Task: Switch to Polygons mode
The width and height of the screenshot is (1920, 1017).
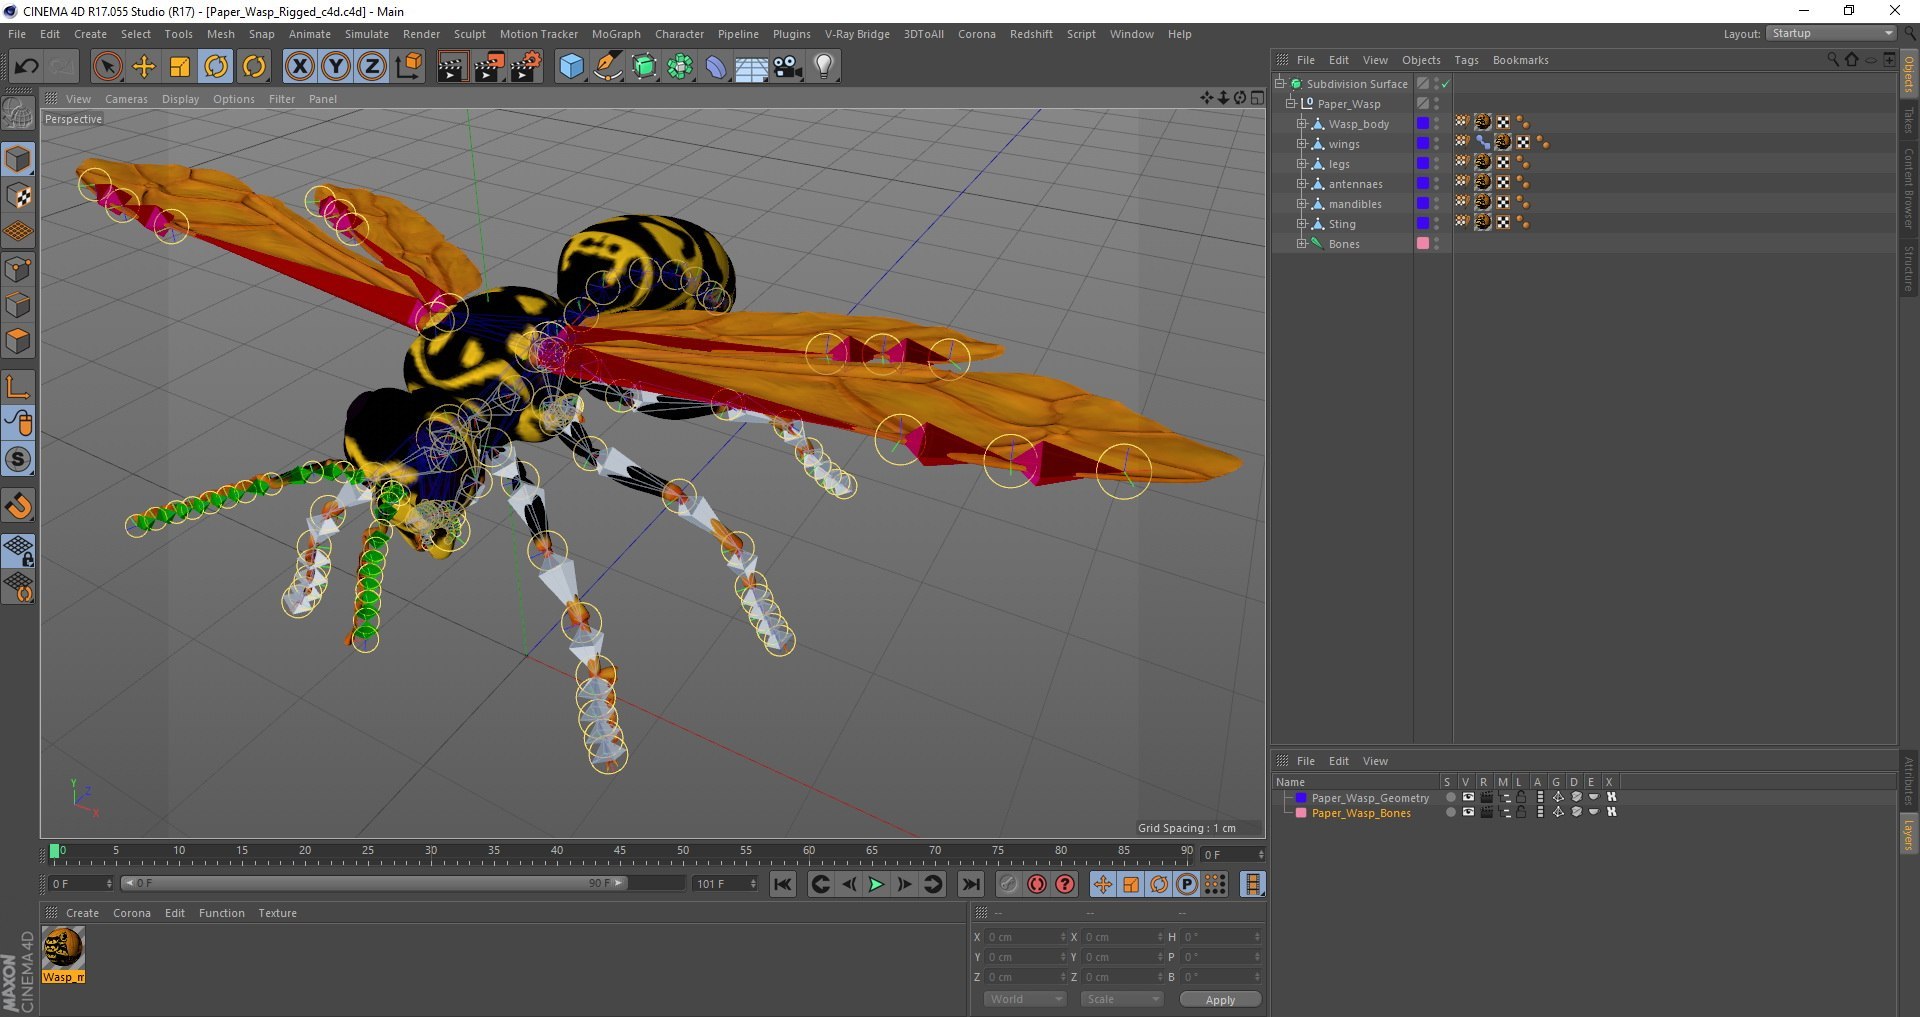Action: [18, 341]
